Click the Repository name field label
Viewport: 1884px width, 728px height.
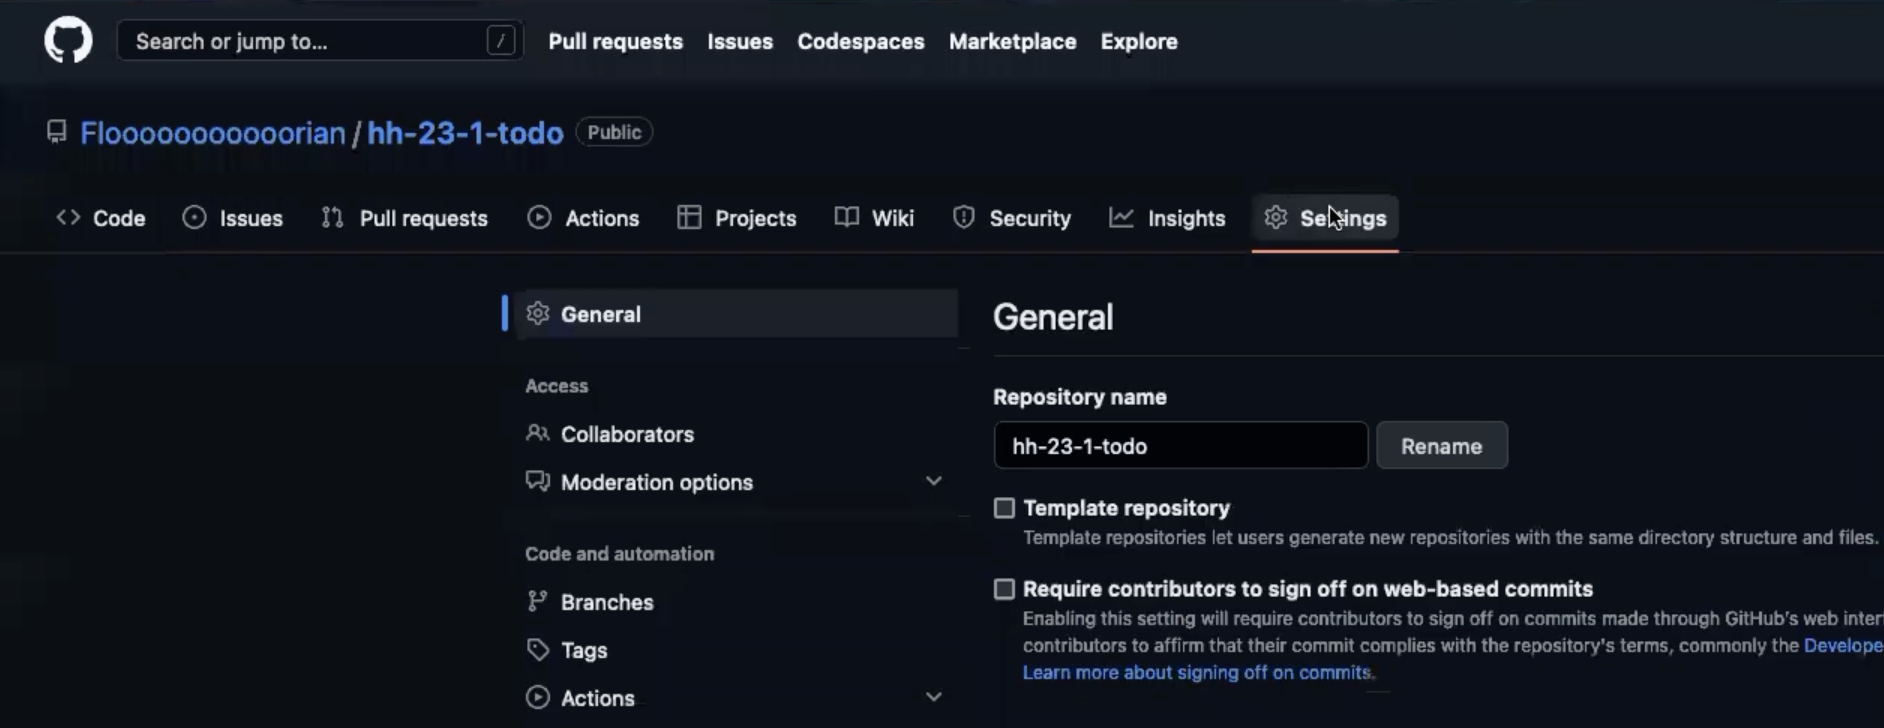click(1080, 397)
